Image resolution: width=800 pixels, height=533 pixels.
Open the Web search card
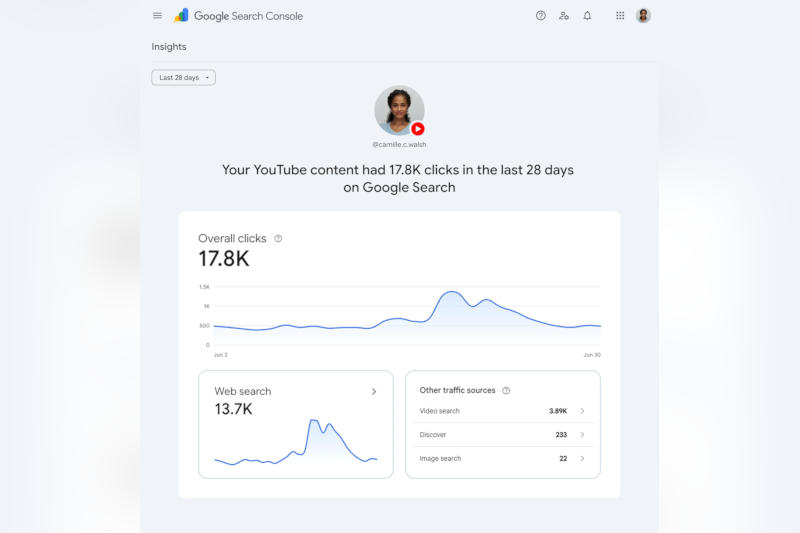[296, 424]
